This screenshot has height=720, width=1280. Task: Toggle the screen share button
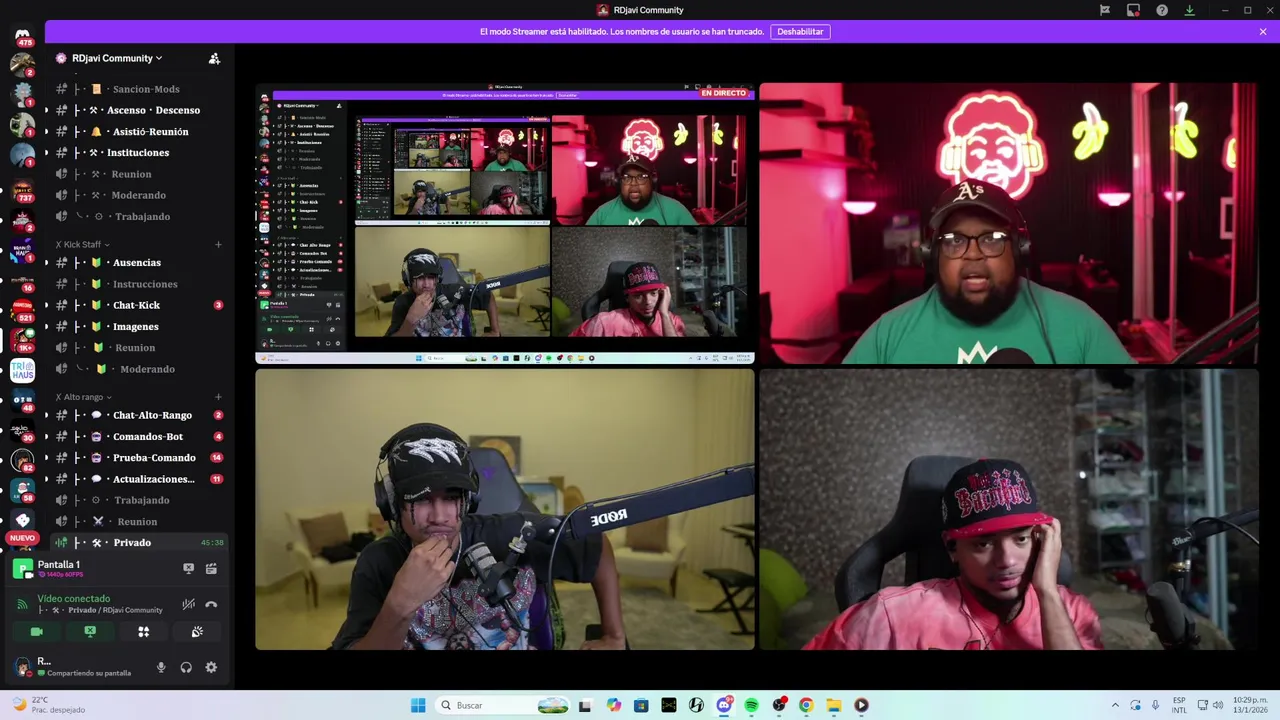[x=90, y=632]
